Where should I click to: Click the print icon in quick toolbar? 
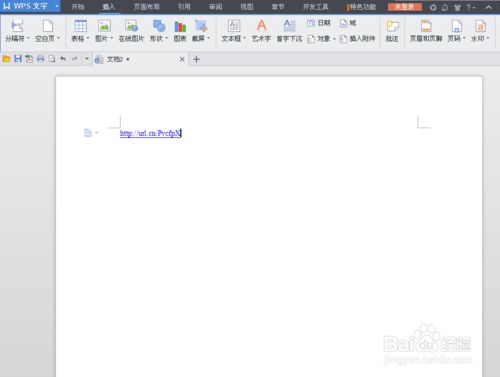(41, 59)
